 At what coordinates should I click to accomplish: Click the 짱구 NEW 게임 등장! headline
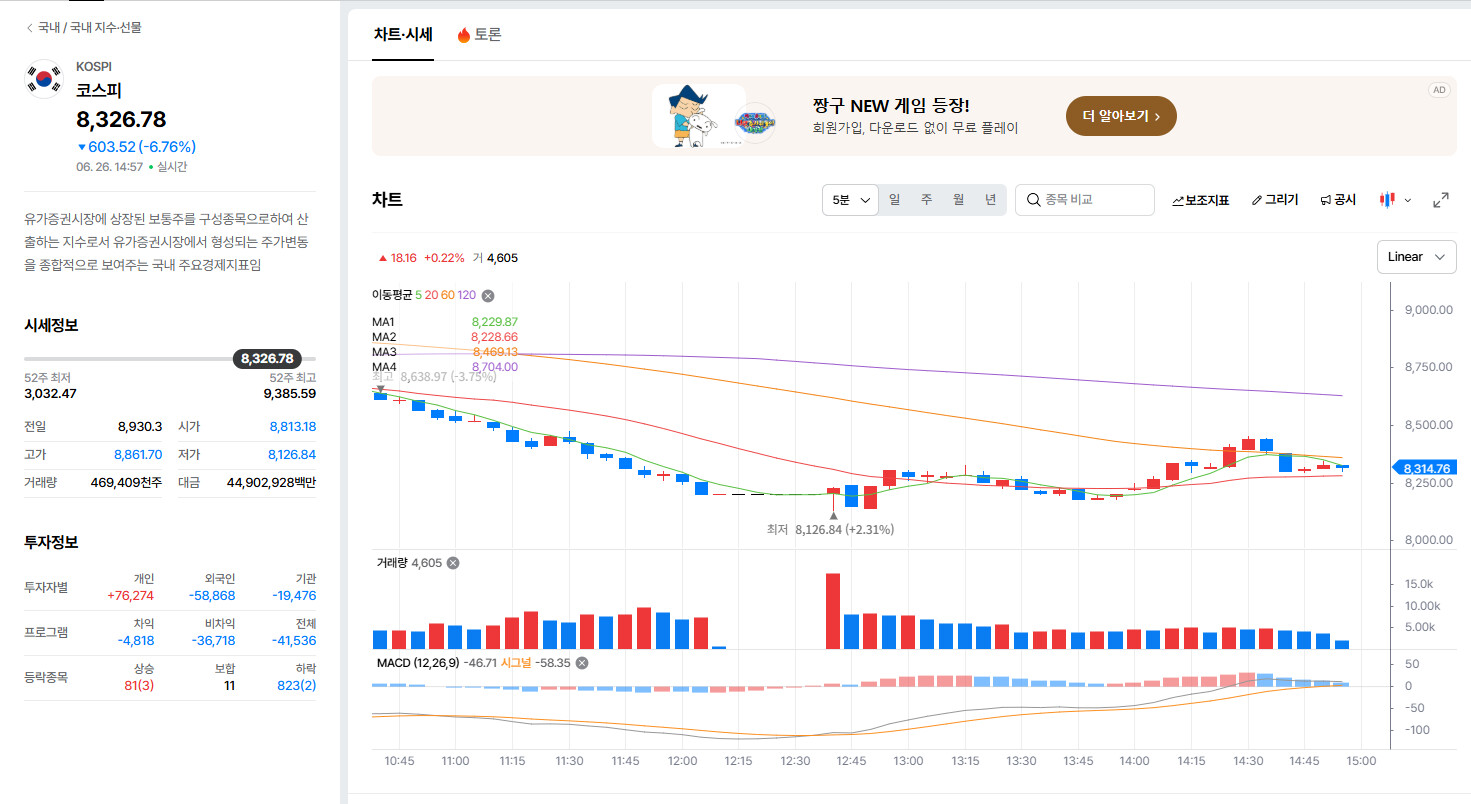tap(892, 106)
